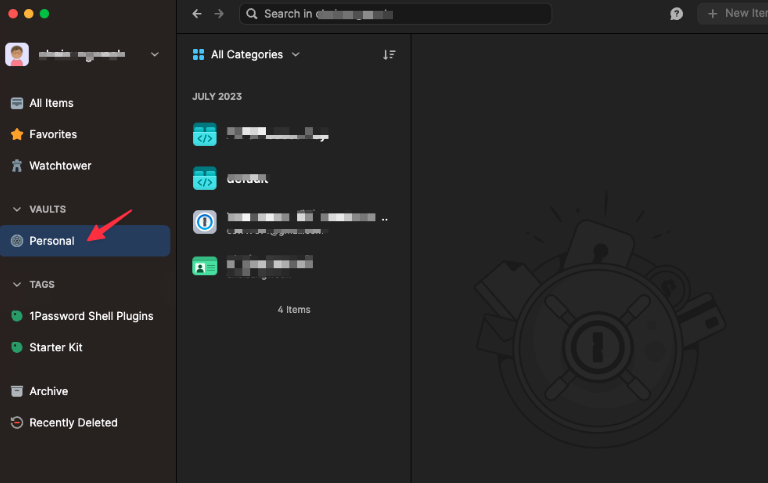Select the first API credential item icon
The height and width of the screenshot is (483, 768).
[205, 134]
